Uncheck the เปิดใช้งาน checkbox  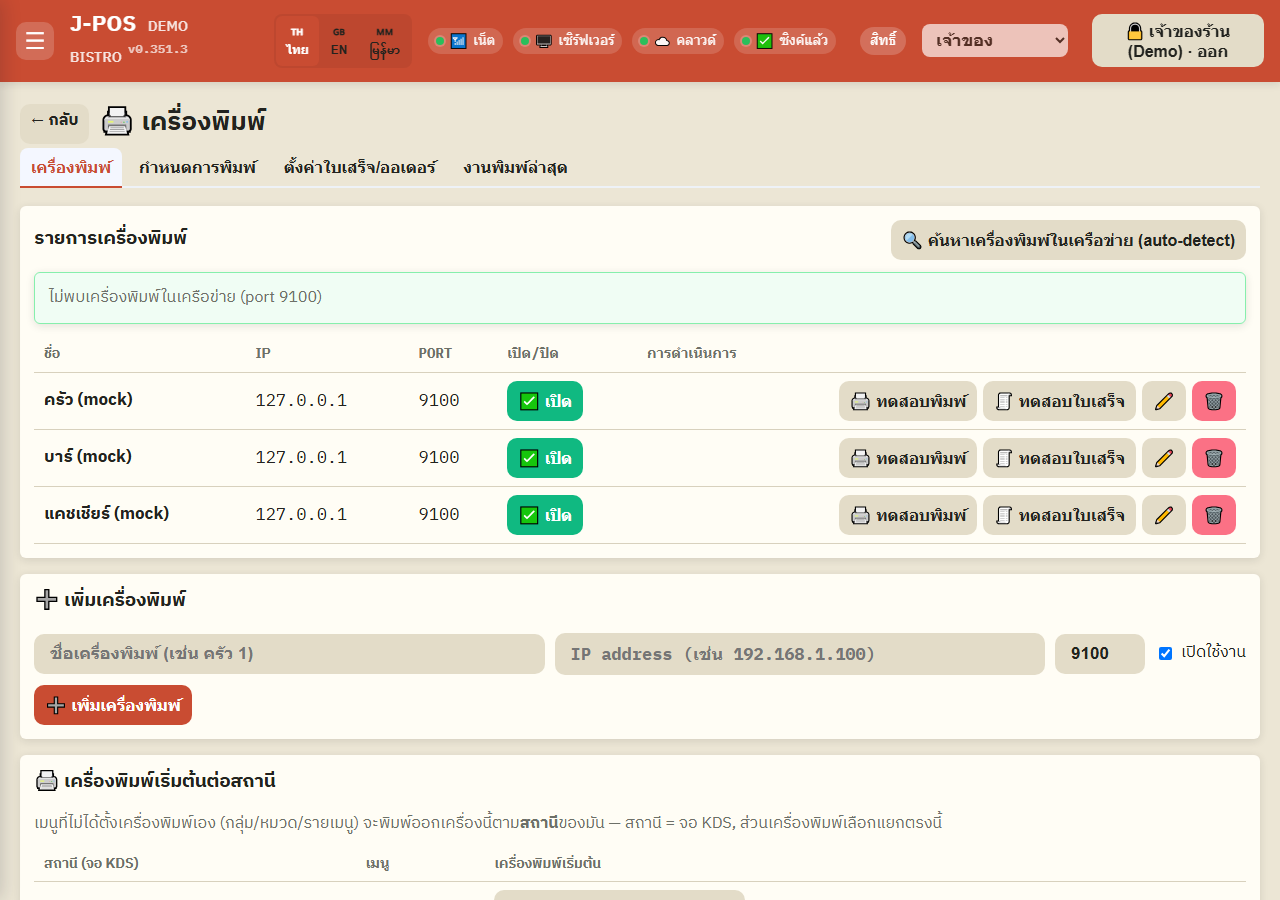(x=1165, y=653)
